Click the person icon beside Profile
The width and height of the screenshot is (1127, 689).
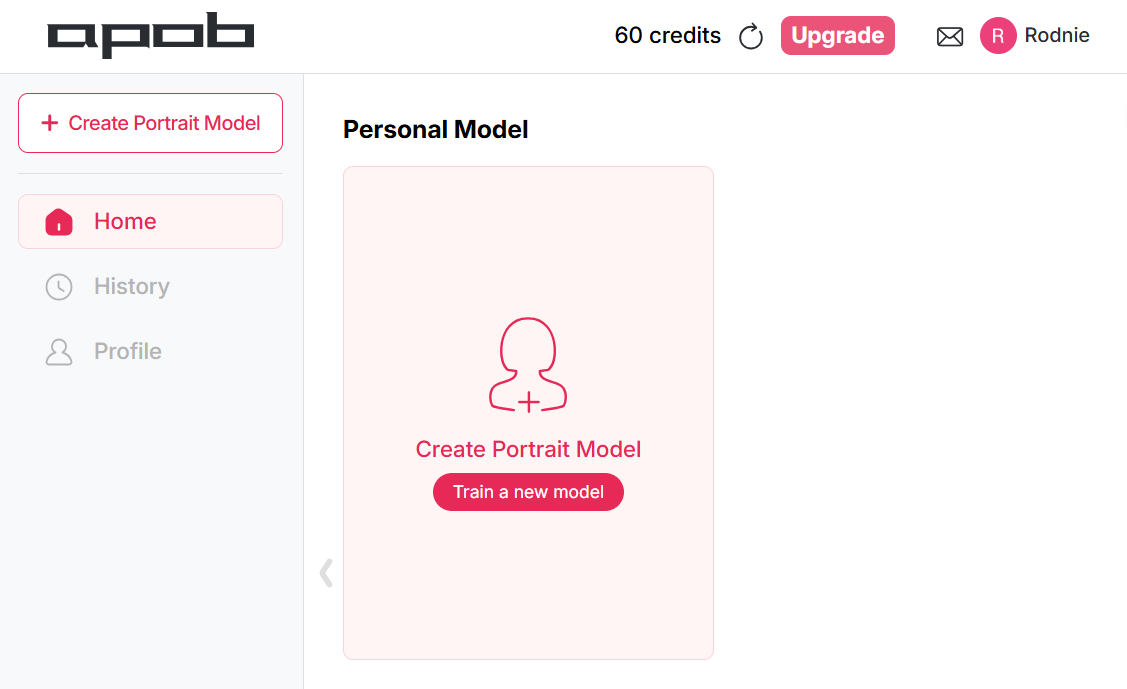[x=59, y=352]
